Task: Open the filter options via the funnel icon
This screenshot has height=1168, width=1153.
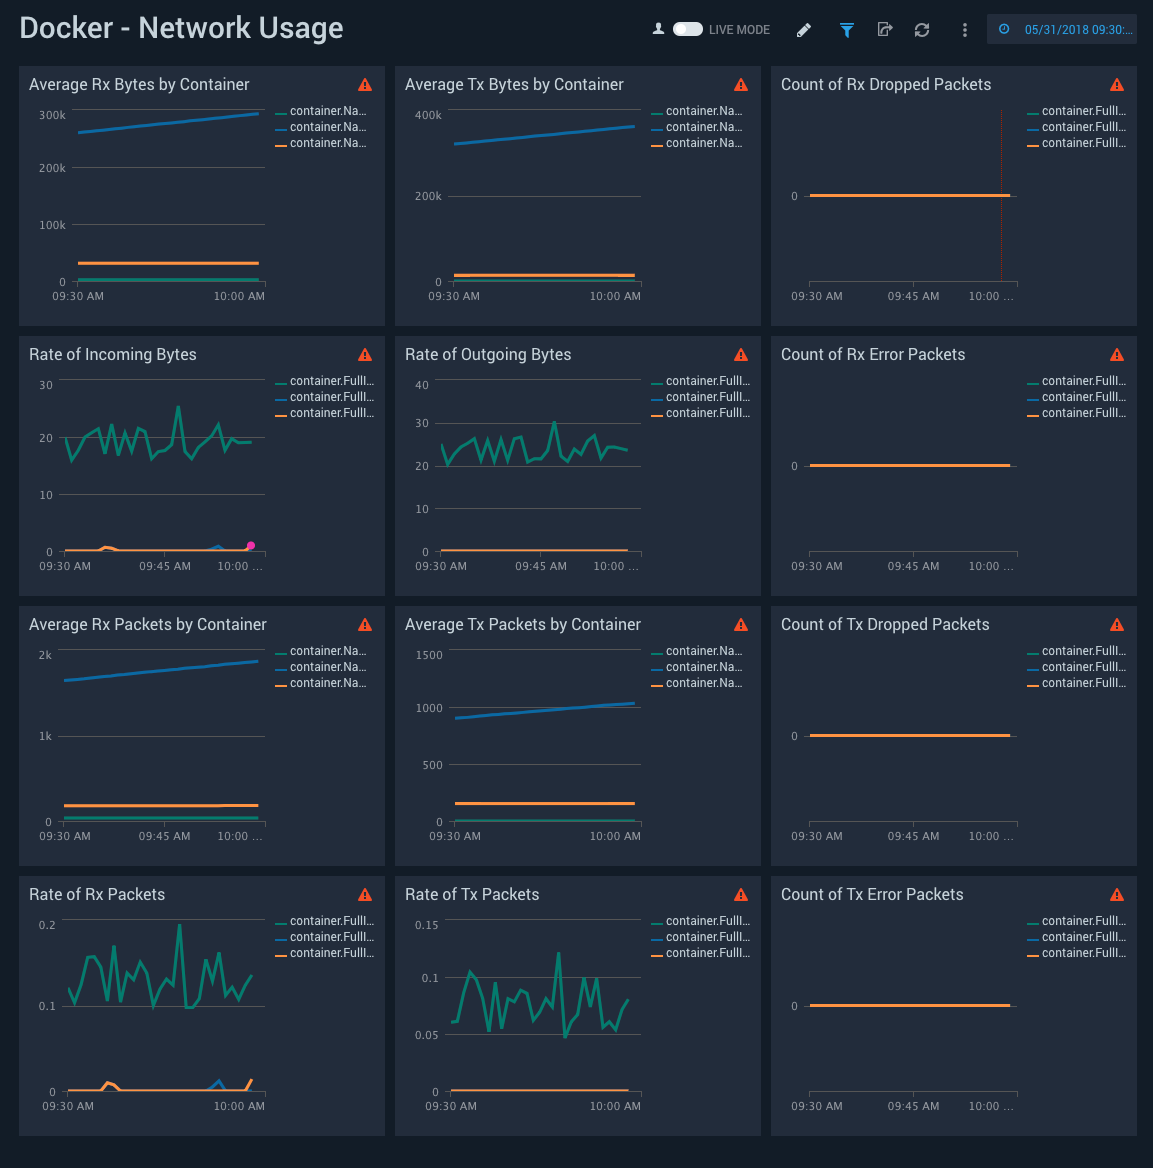Action: click(845, 29)
